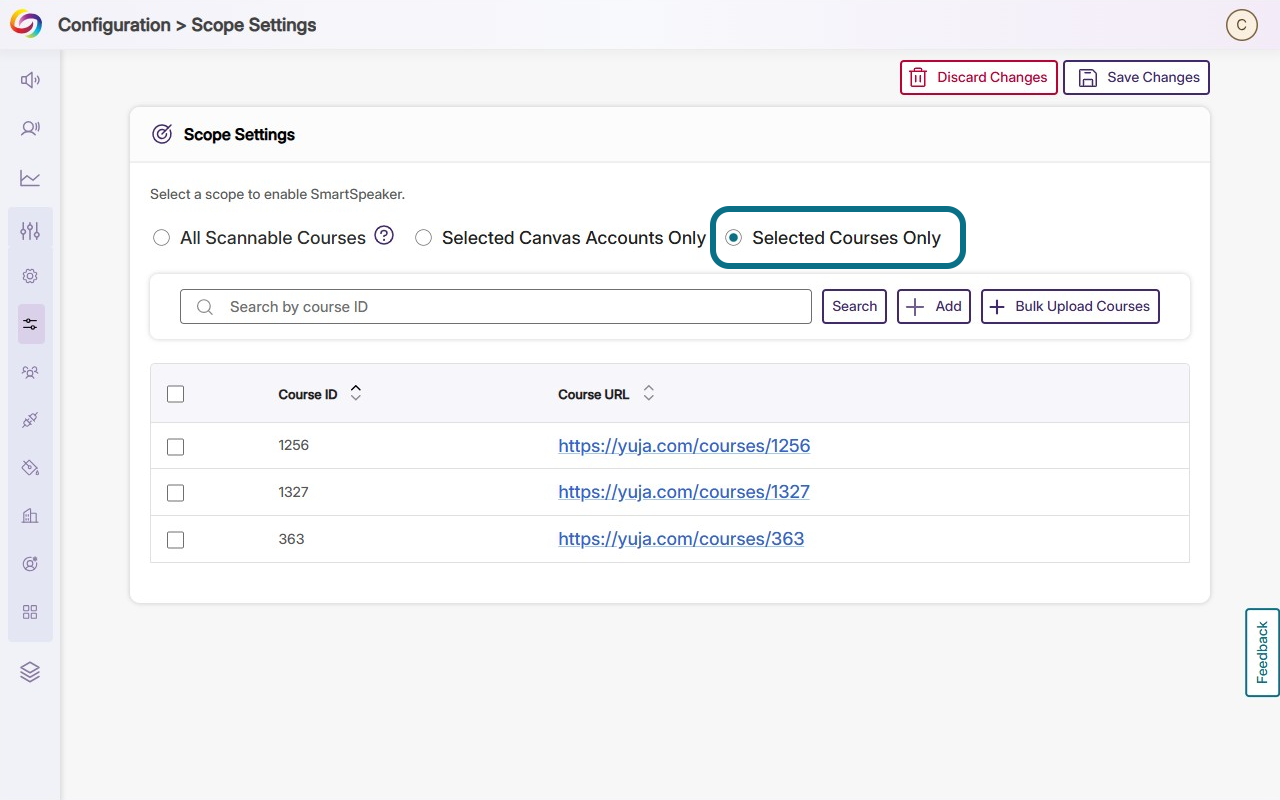Tick the select-all checkbox in table header
This screenshot has width=1280, height=800.
tap(175, 394)
